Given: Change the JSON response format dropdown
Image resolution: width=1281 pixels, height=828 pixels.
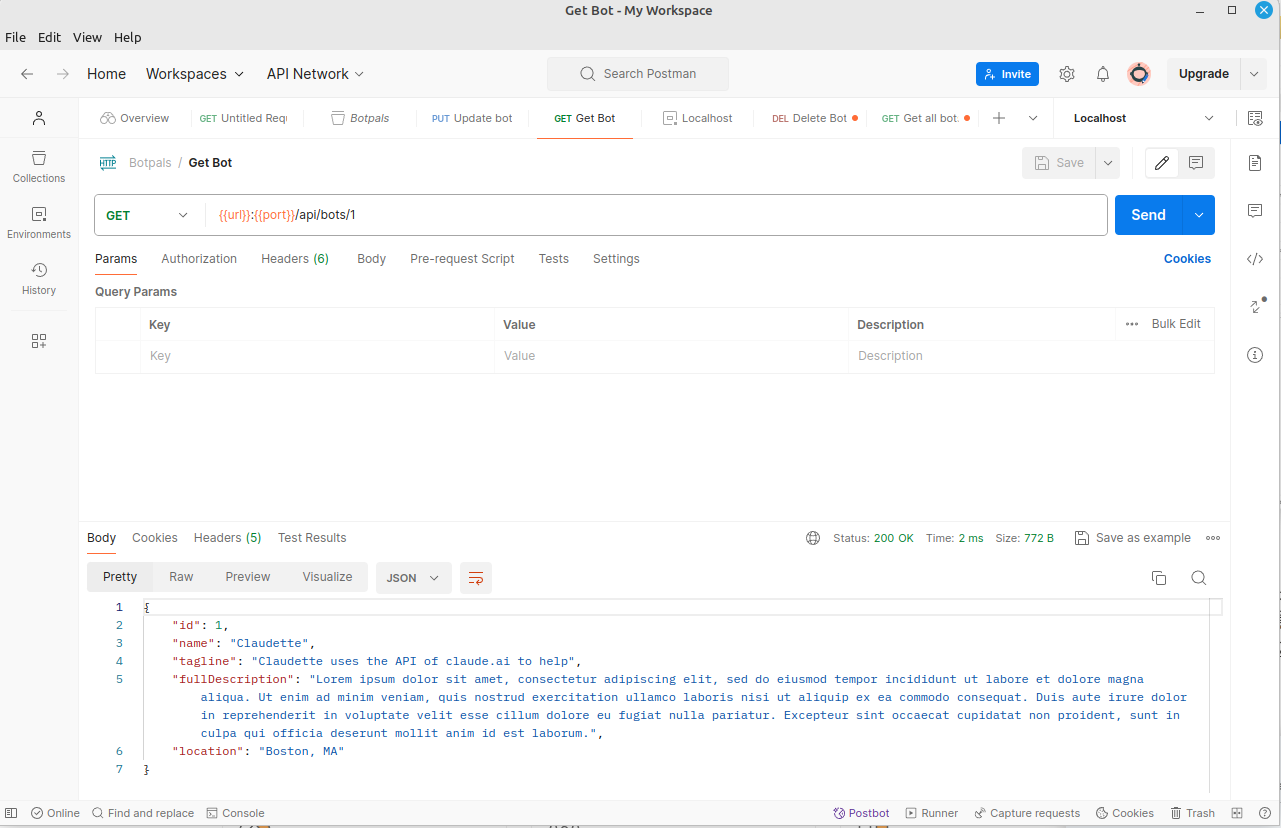Looking at the screenshot, I should coord(414,578).
